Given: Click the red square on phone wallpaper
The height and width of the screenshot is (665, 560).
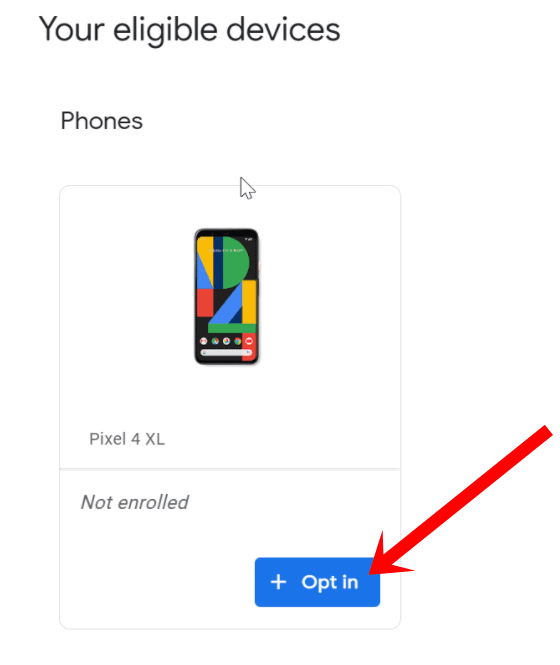Looking at the screenshot, I should pos(205,303).
